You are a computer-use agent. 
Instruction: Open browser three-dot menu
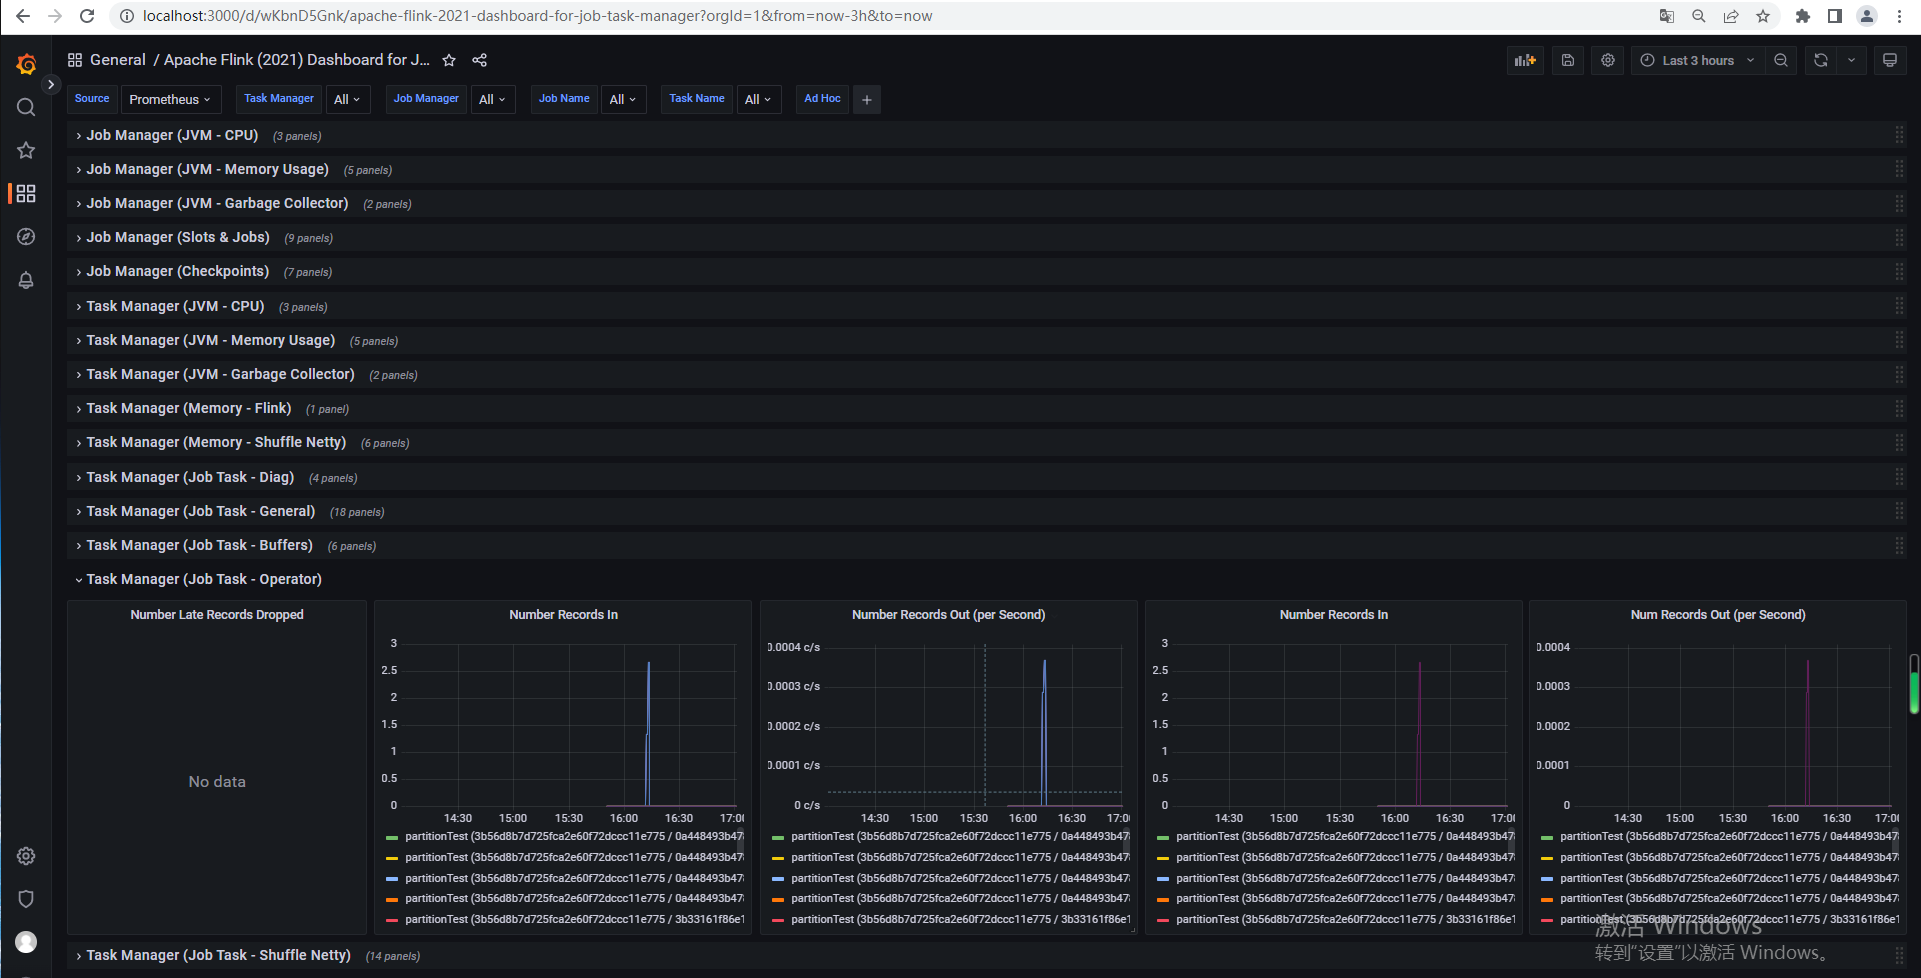click(x=1899, y=16)
